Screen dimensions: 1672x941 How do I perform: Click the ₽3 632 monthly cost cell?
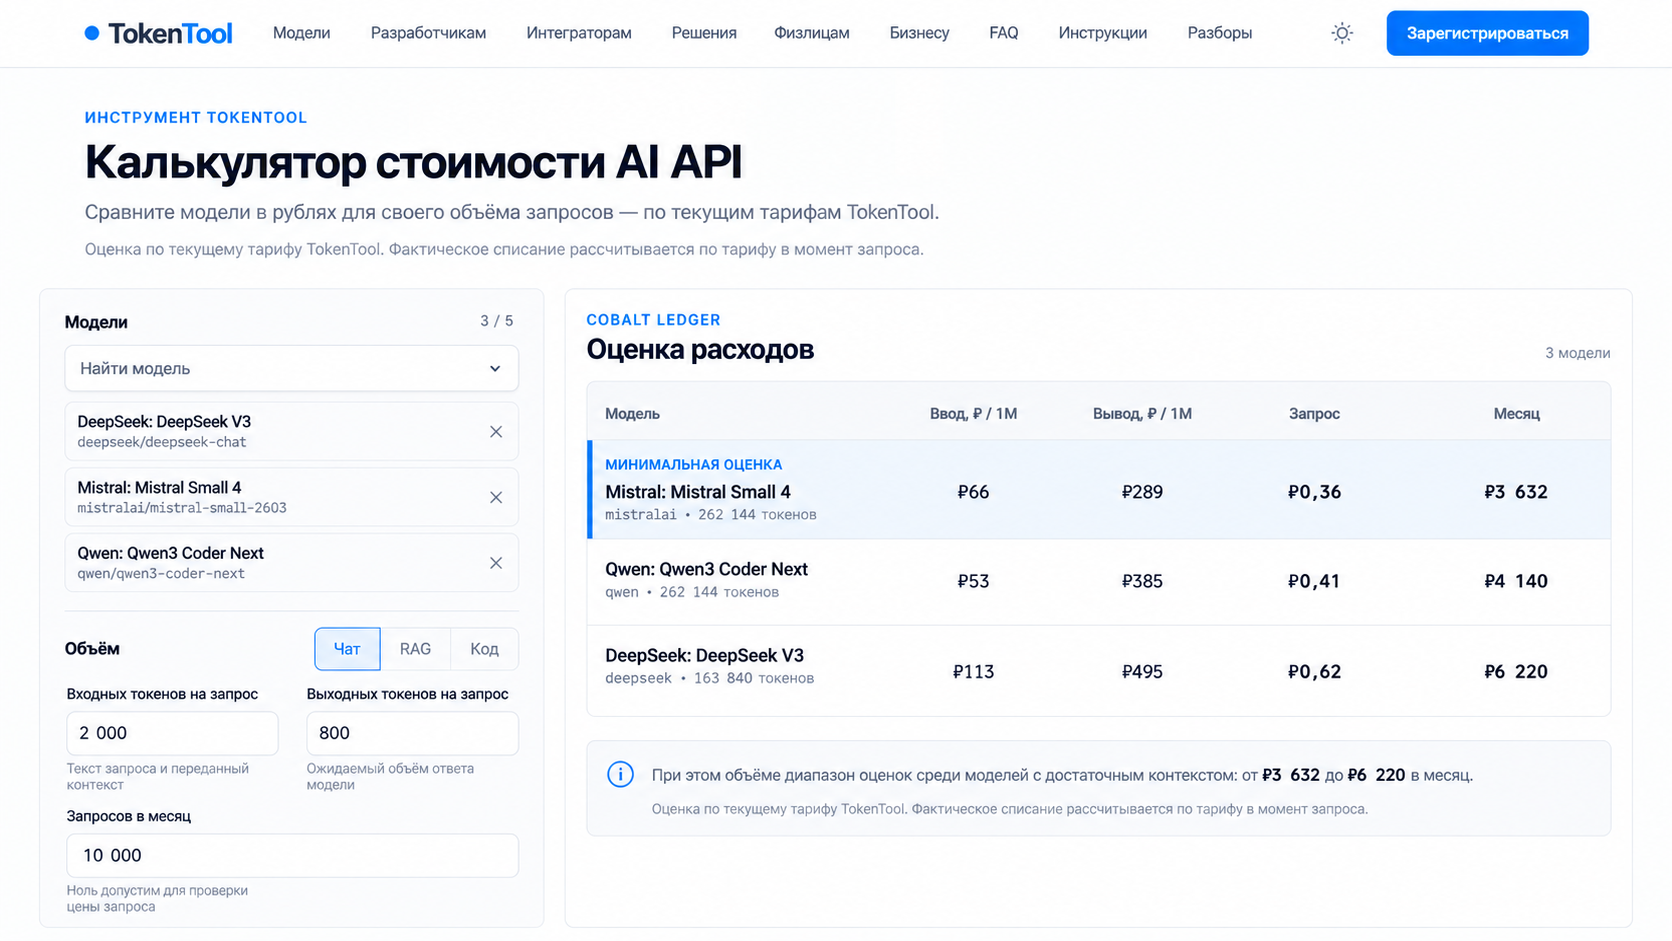1516,492
